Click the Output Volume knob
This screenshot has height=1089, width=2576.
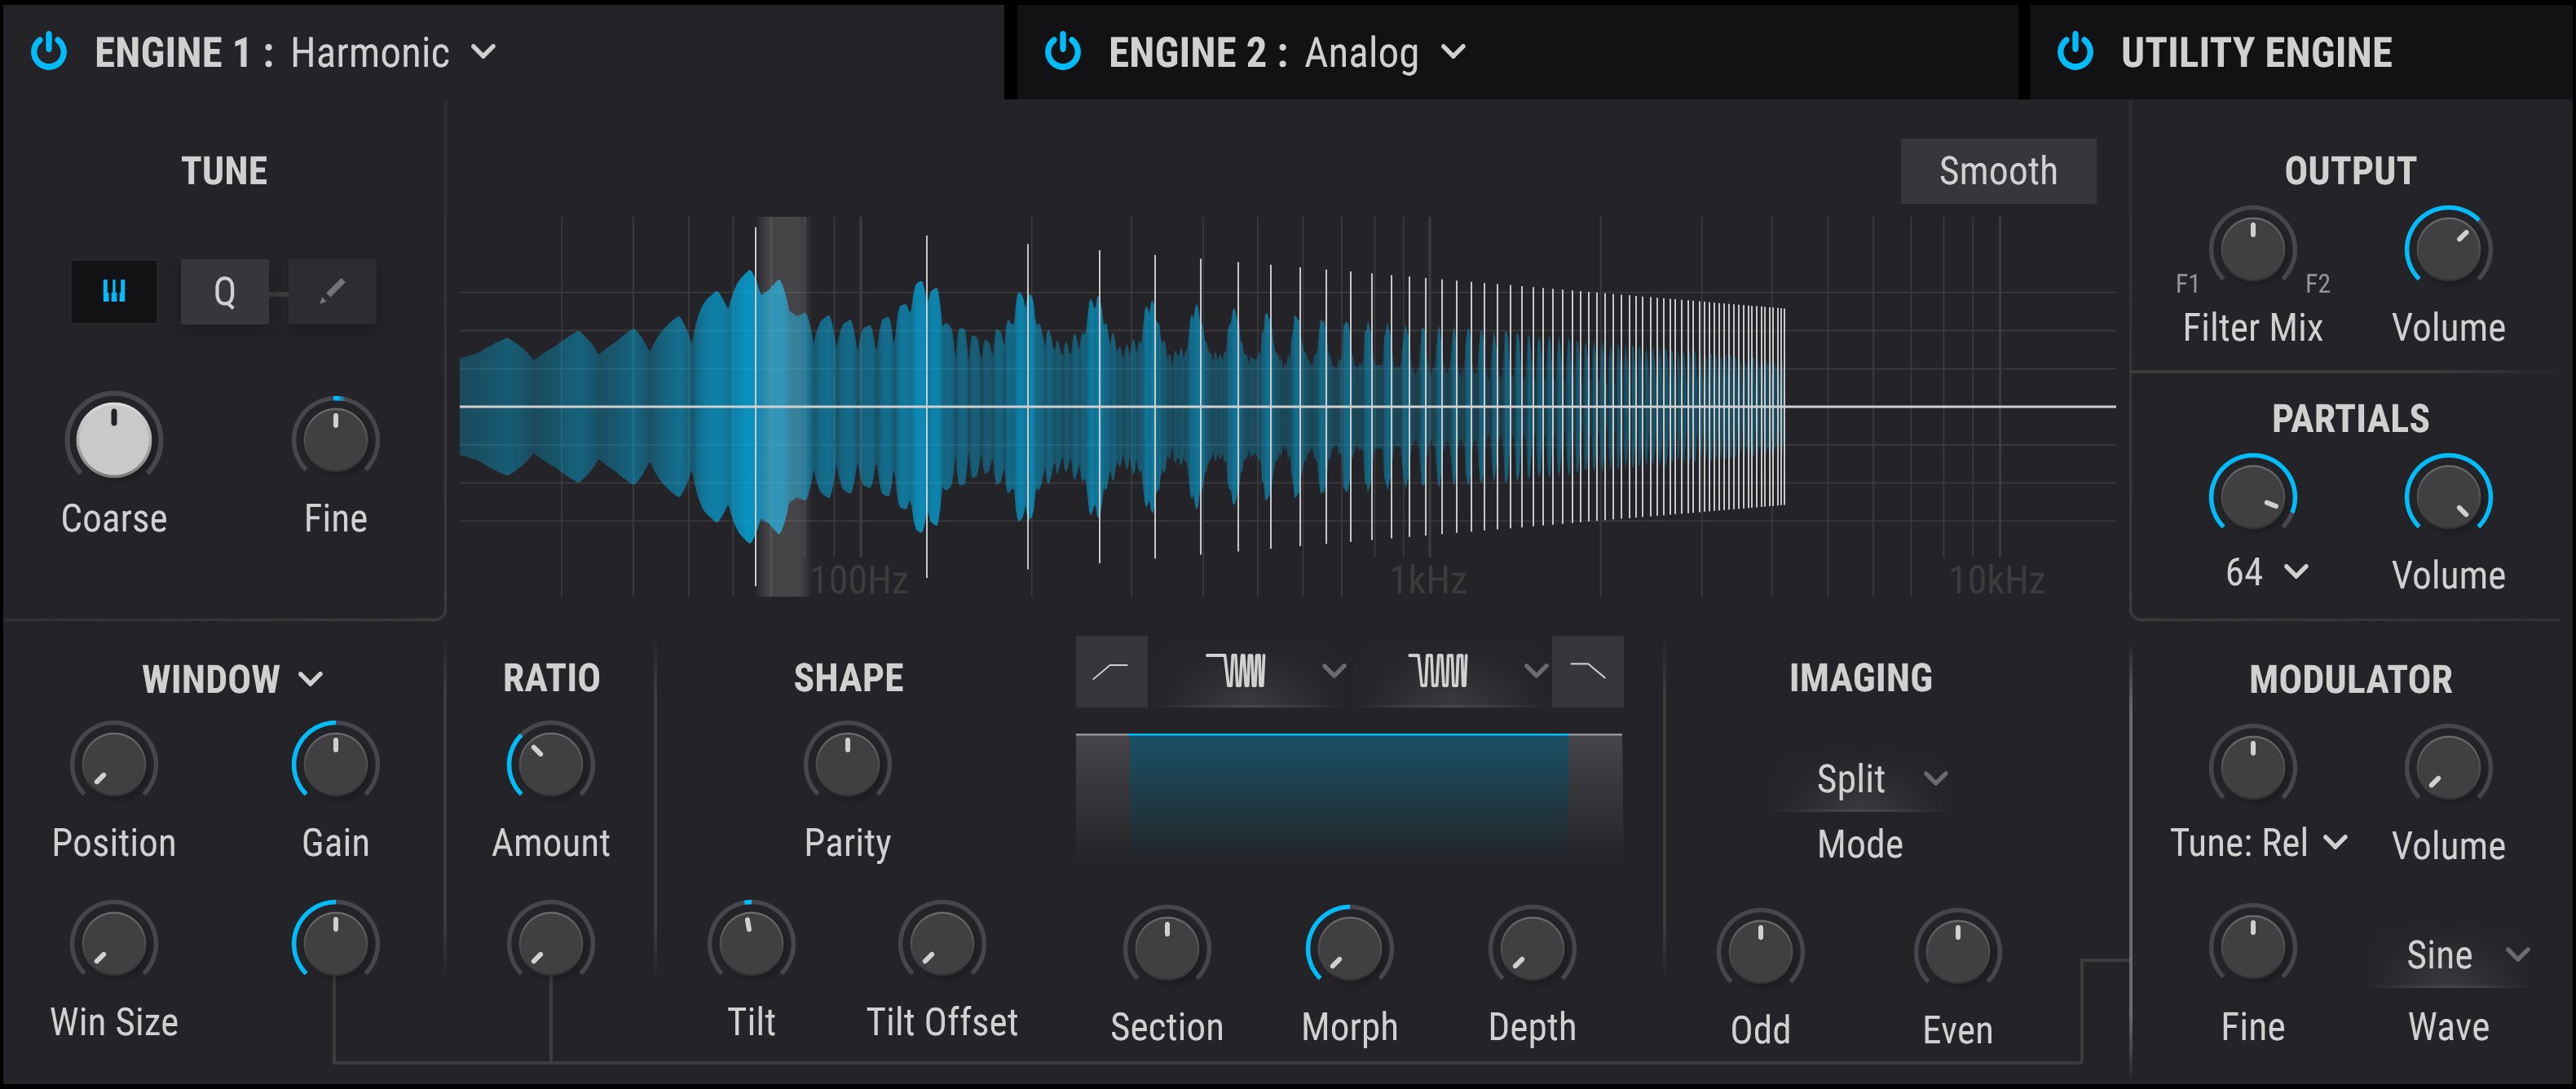click(x=2448, y=248)
